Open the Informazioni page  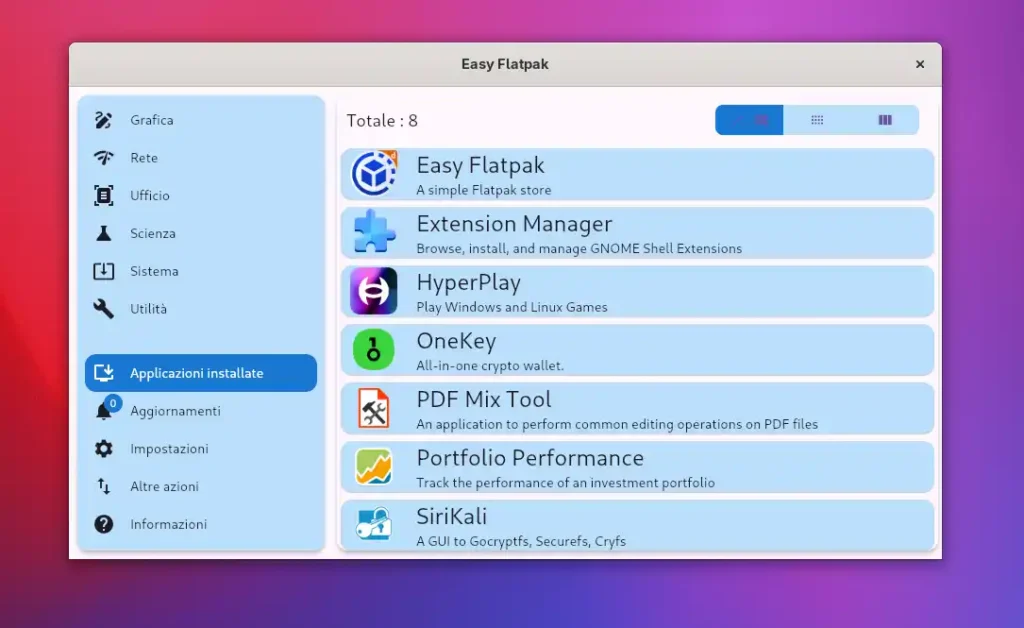coord(168,524)
